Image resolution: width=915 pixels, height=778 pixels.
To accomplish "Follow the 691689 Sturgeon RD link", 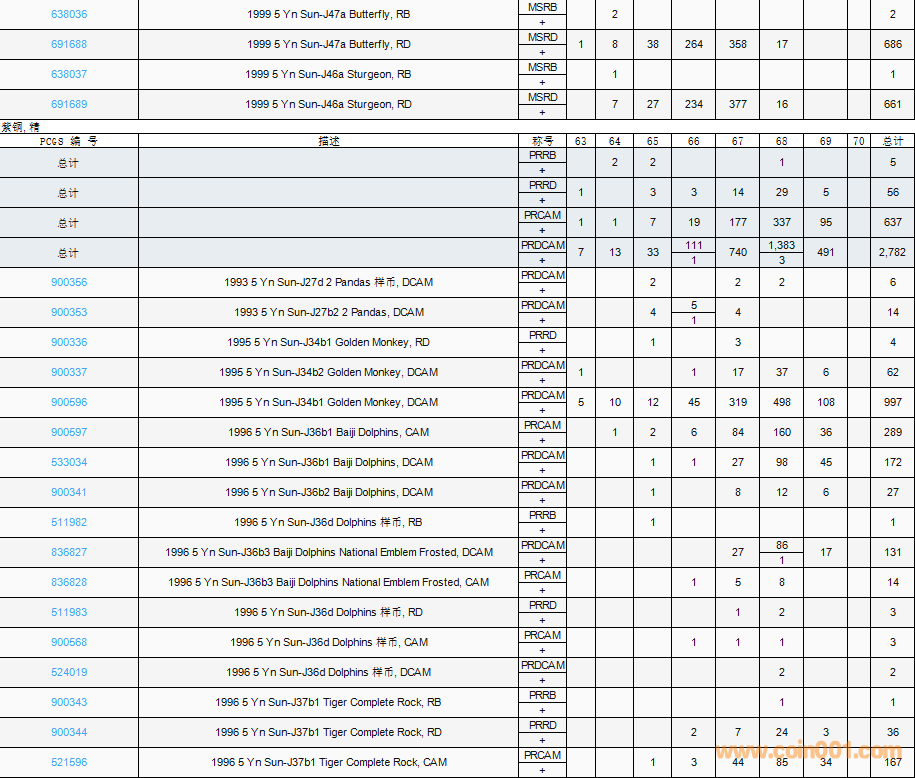I will (x=69, y=104).
